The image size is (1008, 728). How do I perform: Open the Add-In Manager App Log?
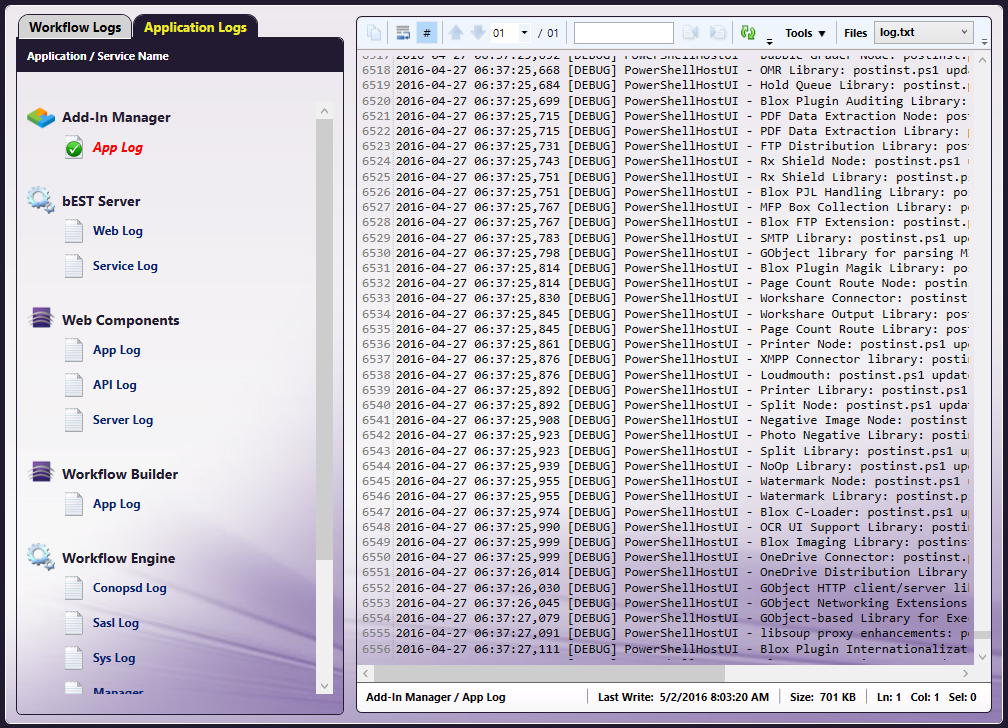pos(118,148)
